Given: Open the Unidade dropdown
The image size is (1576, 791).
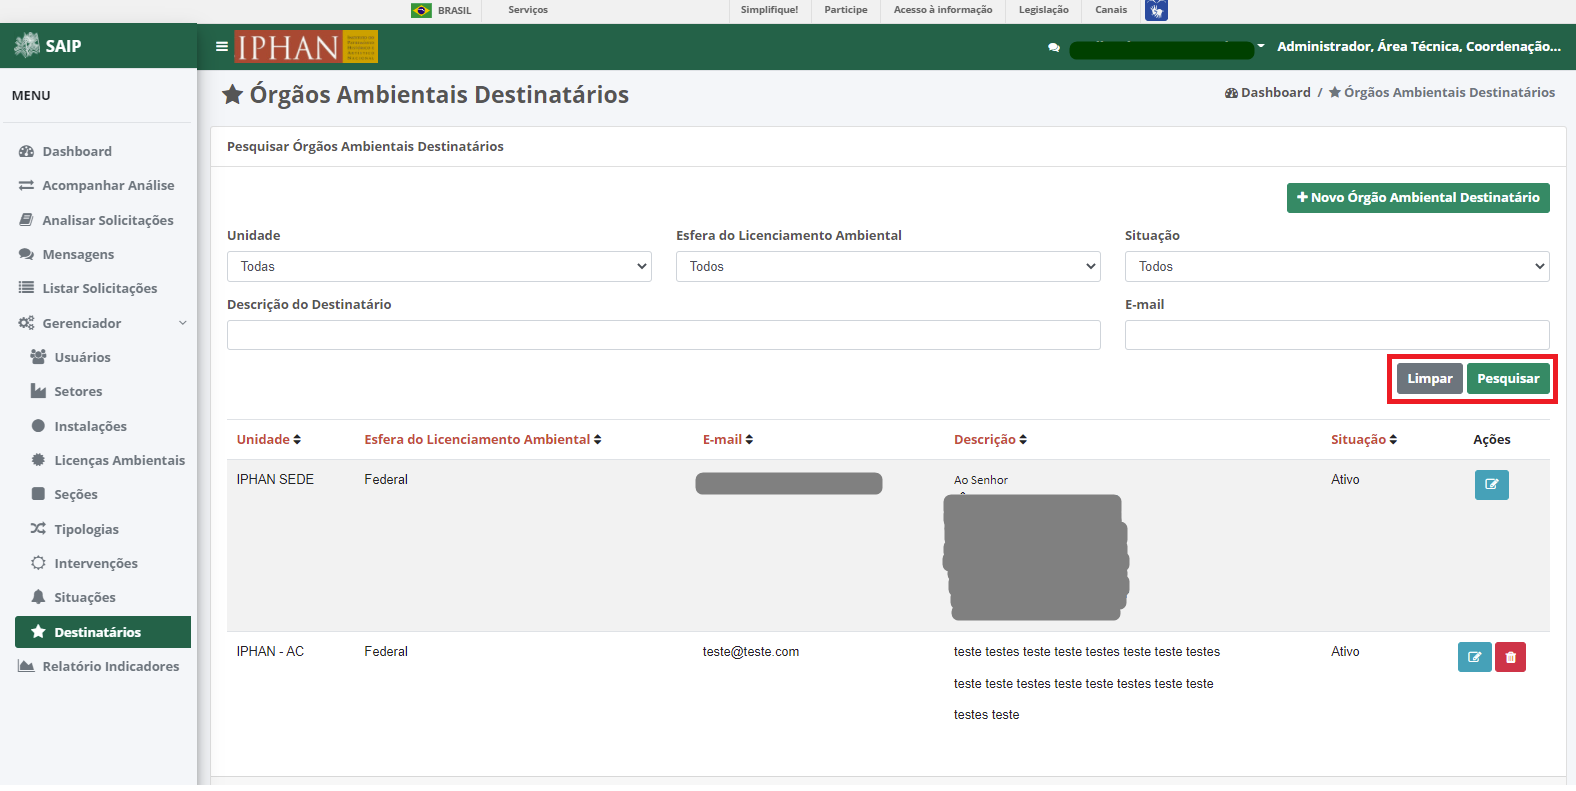Looking at the screenshot, I should (439, 266).
